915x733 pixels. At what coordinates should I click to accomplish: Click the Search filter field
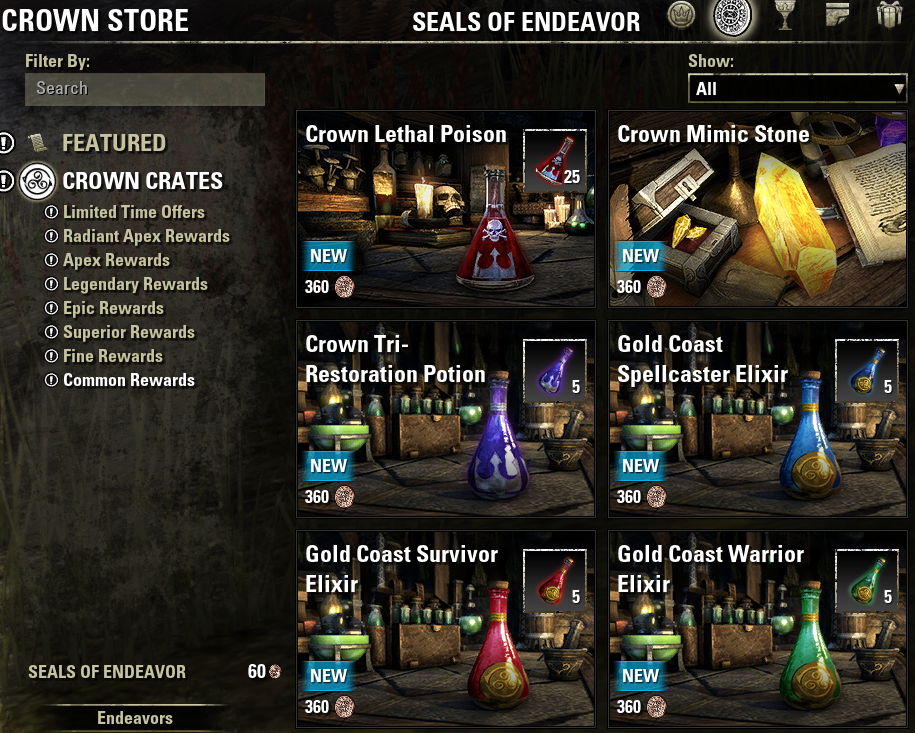point(145,89)
